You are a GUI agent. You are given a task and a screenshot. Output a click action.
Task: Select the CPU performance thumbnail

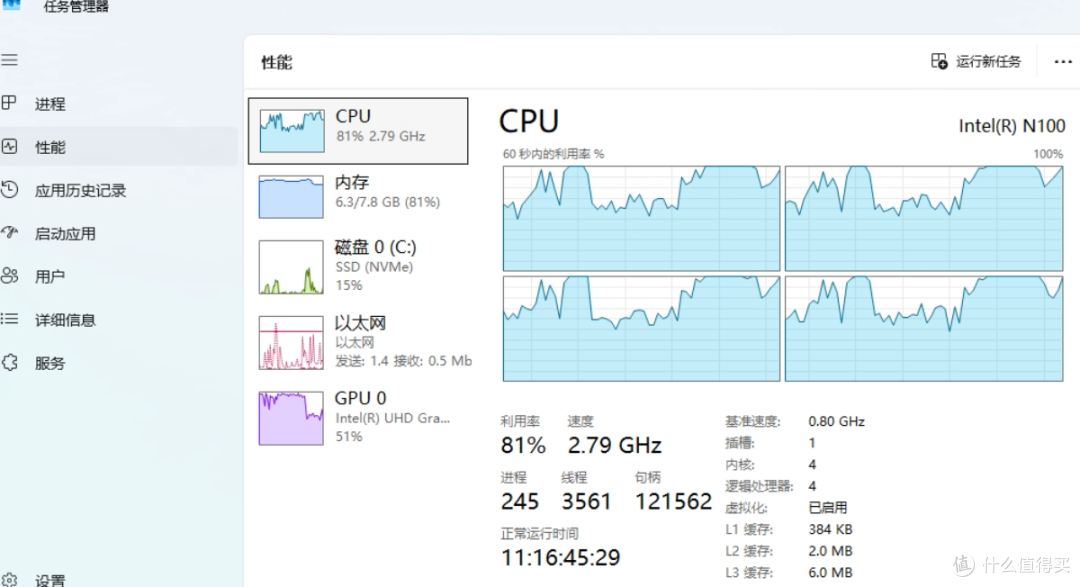coord(291,131)
